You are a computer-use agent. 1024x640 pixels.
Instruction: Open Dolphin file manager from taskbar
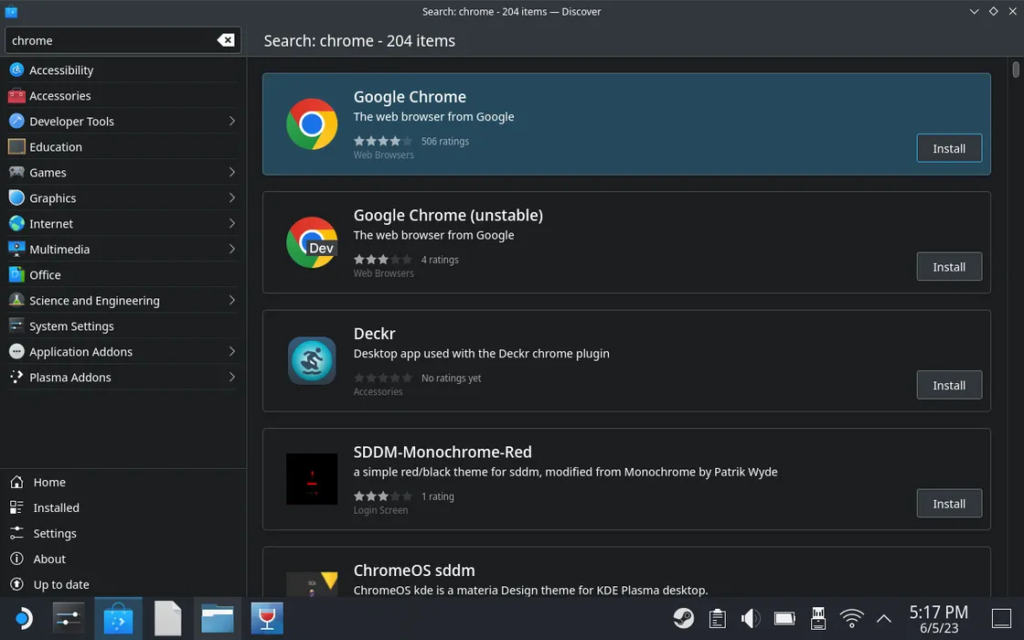click(217, 618)
